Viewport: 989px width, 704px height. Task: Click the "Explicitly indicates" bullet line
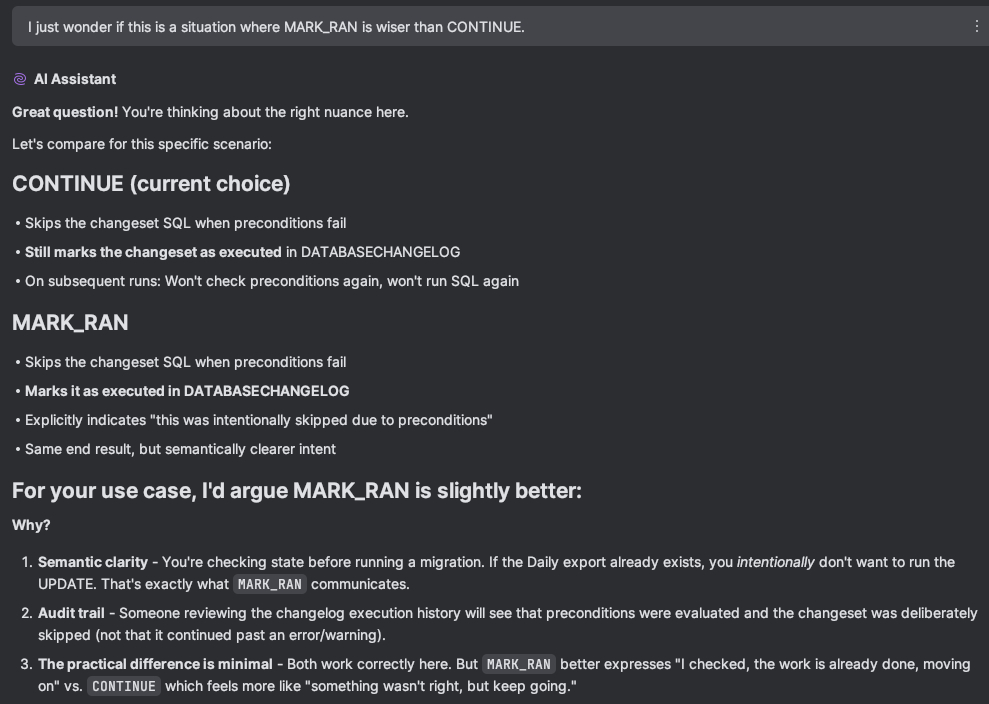pos(259,420)
